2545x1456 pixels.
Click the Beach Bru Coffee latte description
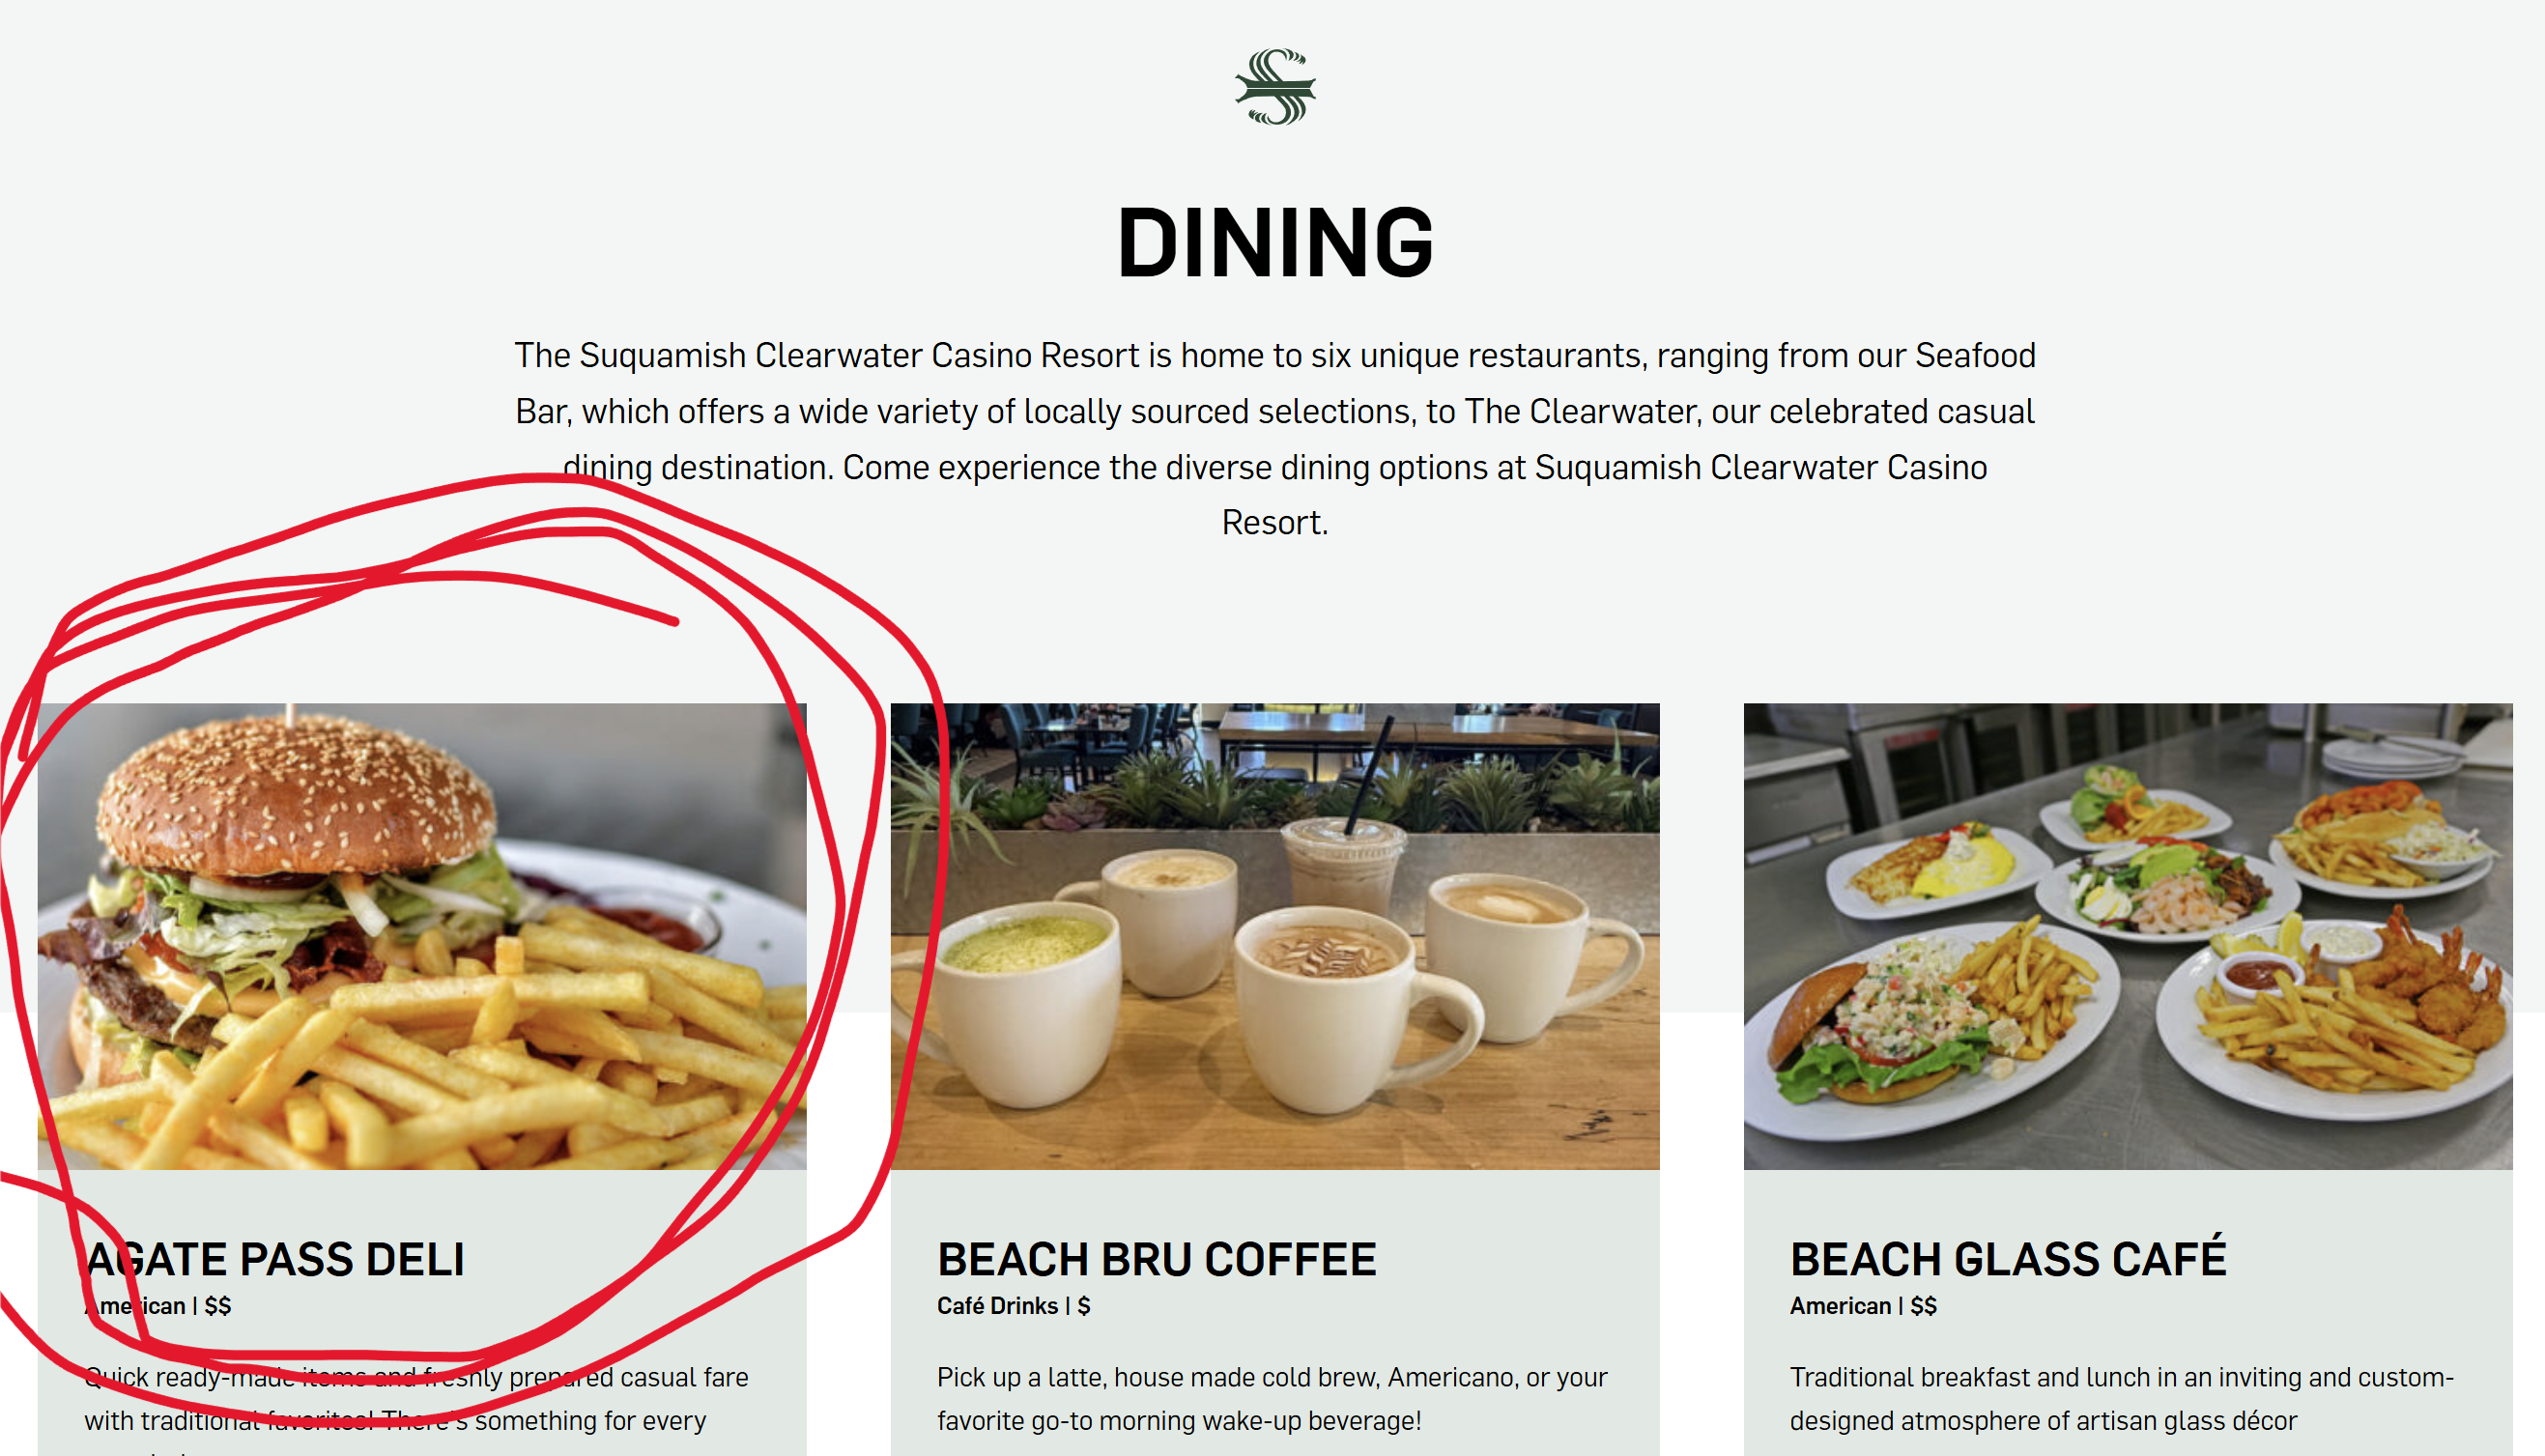[1272, 1398]
